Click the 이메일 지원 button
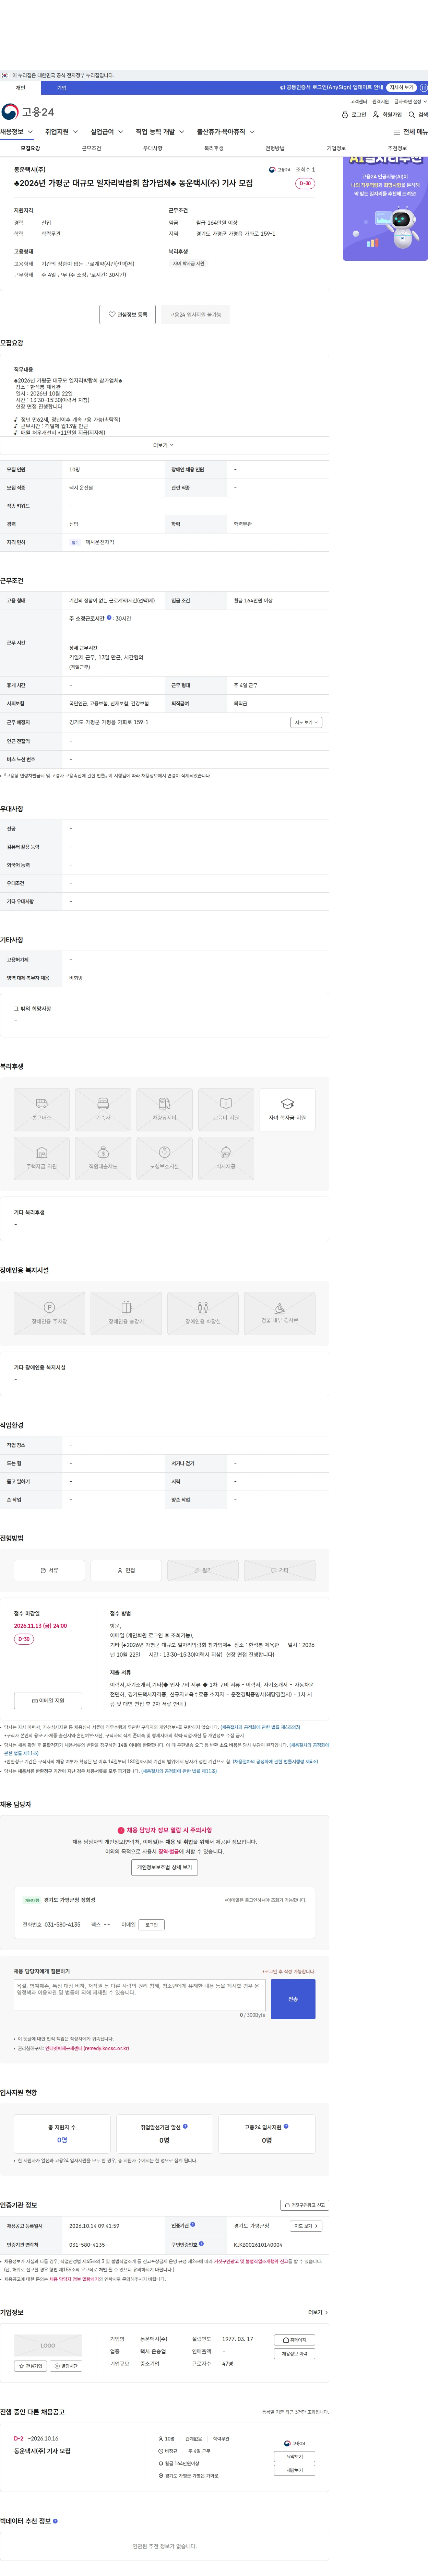This screenshot has height=2576, width=428. tap(48, 1700)
